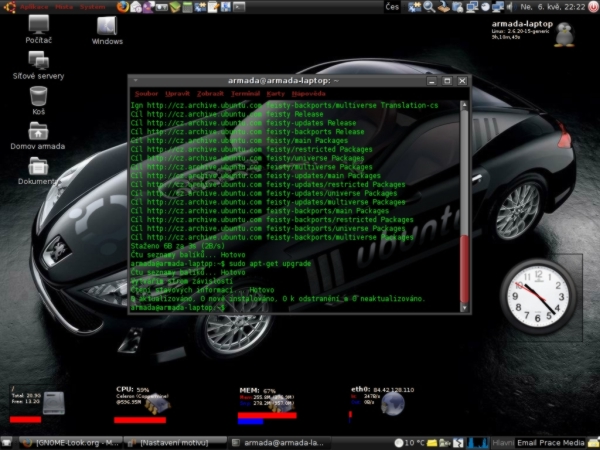Image resolution: width=600 pixels, height=450 pixels.
Task: Click the red terminal scrollbar thumb
Action: point(464,269)
